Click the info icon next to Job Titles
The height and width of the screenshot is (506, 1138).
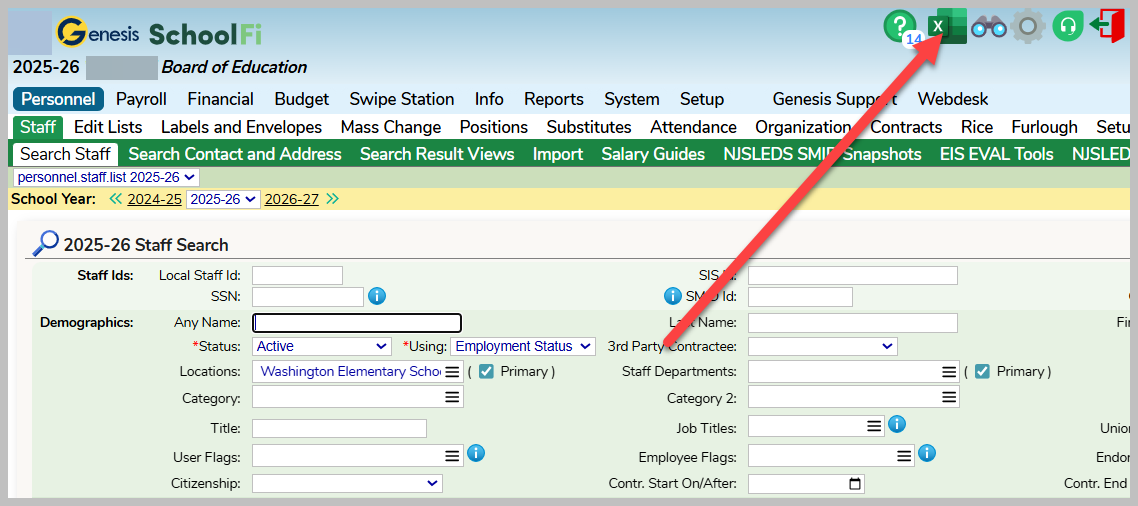click(x=897, y=424)
